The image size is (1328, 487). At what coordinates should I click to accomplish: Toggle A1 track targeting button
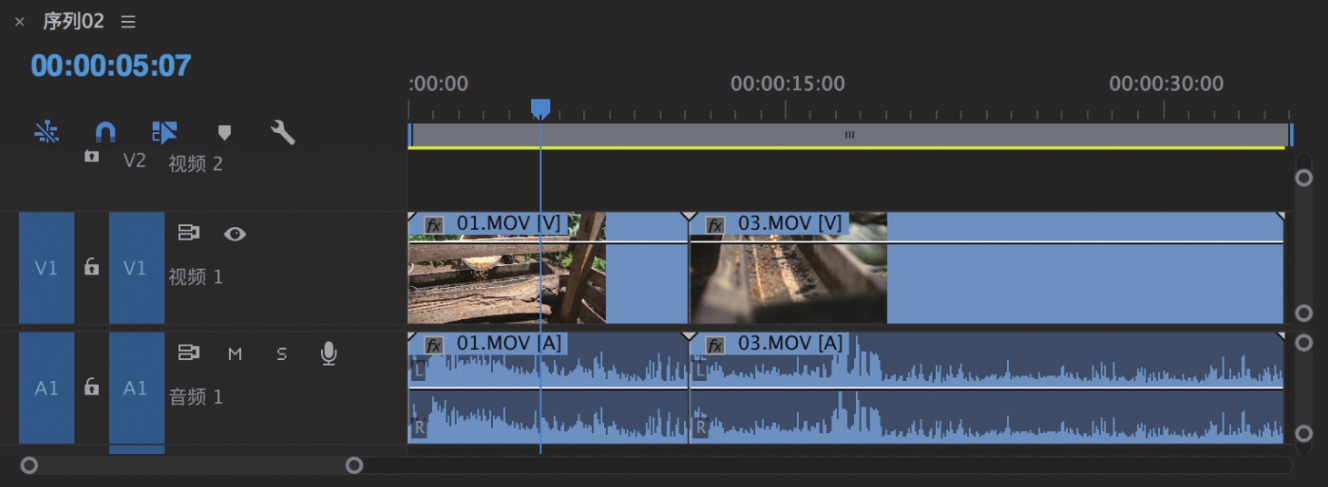tap(136, 388)
